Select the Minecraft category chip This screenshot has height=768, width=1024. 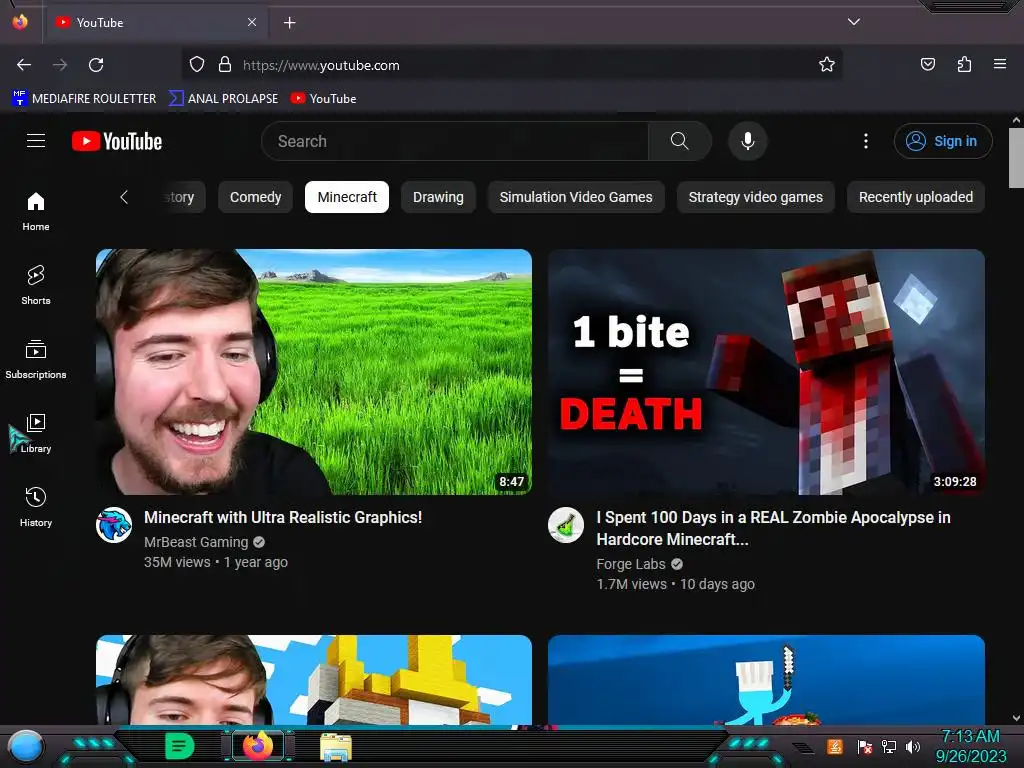tap(347, 197)
